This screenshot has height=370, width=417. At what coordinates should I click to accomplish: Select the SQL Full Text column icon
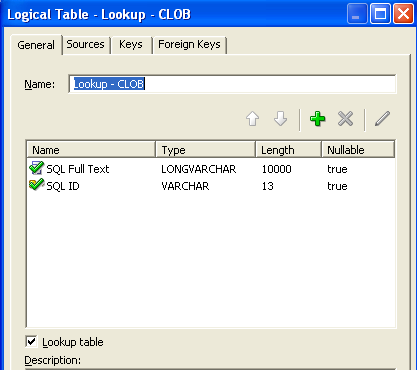pyautogui.click(x=36, y=168)
